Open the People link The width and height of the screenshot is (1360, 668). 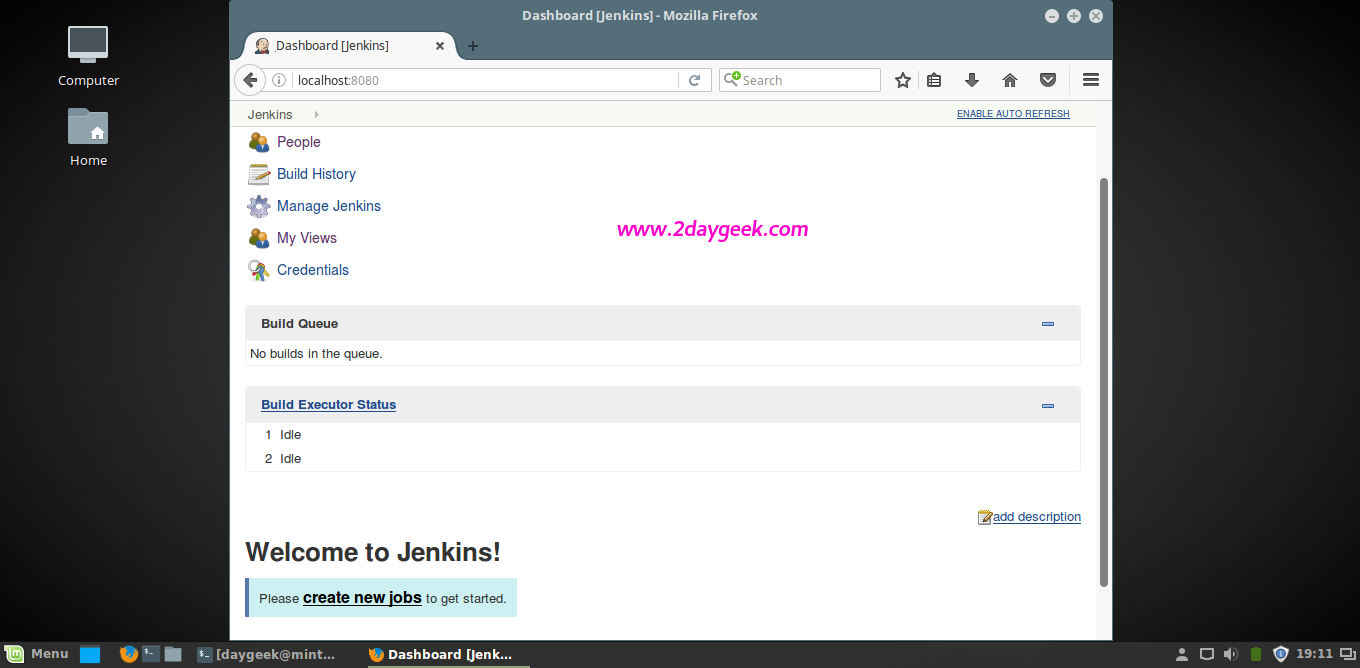pos(298,142)
